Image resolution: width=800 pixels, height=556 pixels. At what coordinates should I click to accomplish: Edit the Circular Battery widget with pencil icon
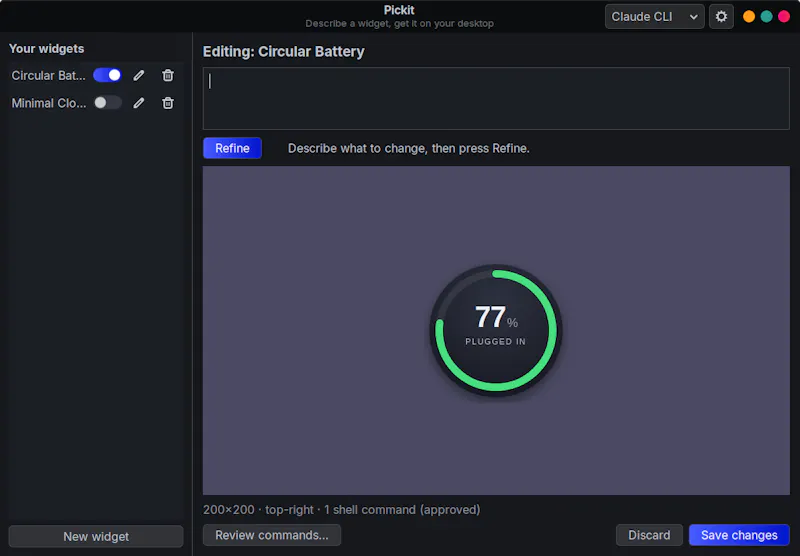(x=139, y=75)
